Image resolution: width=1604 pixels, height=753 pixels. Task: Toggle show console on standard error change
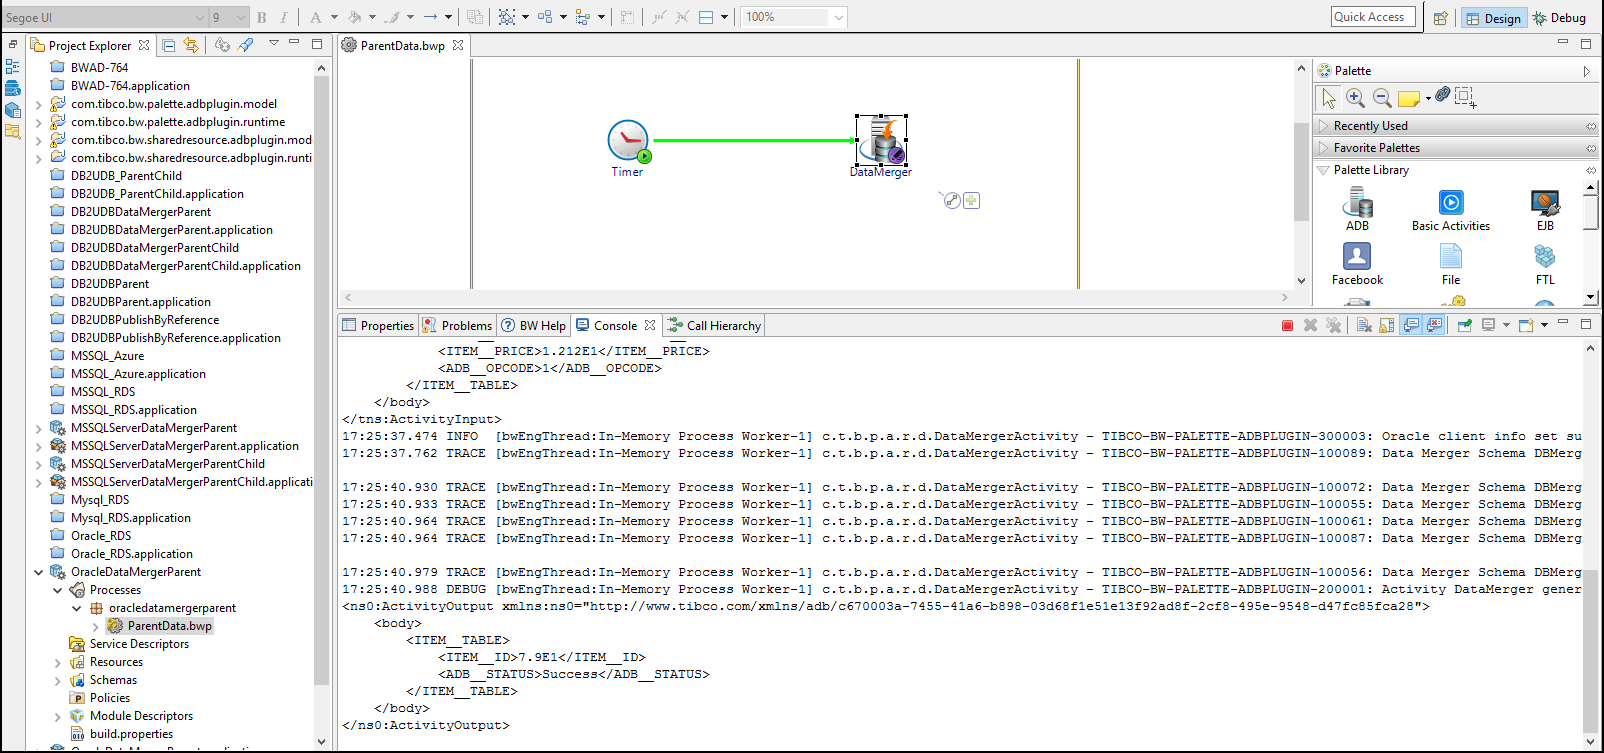coord(1435,325)
